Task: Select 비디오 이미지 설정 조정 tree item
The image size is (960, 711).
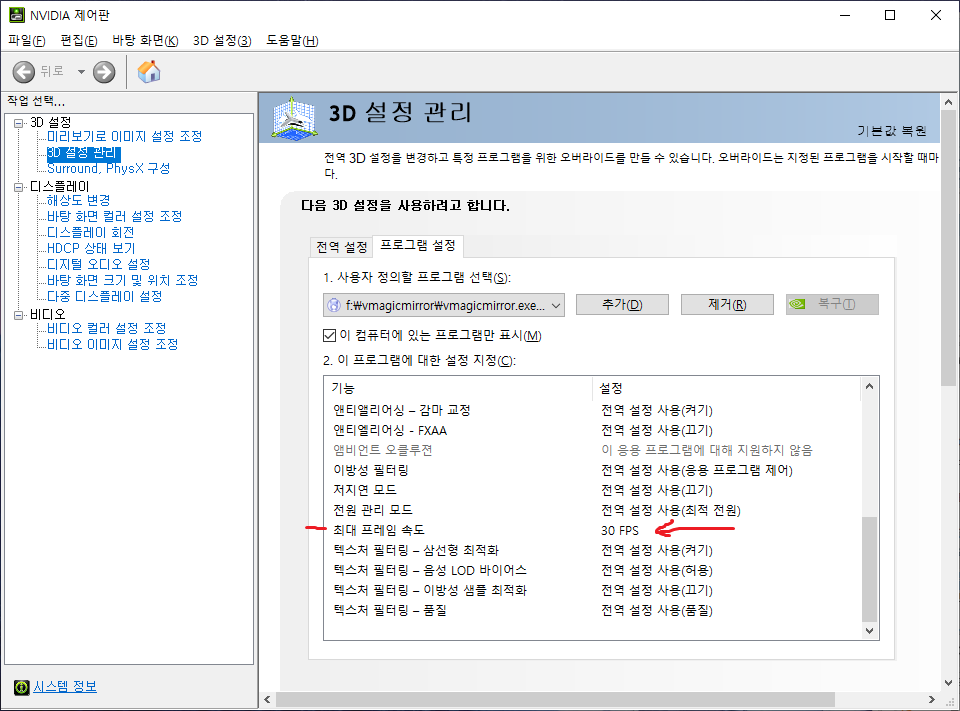Action: (x=113, y=344)
